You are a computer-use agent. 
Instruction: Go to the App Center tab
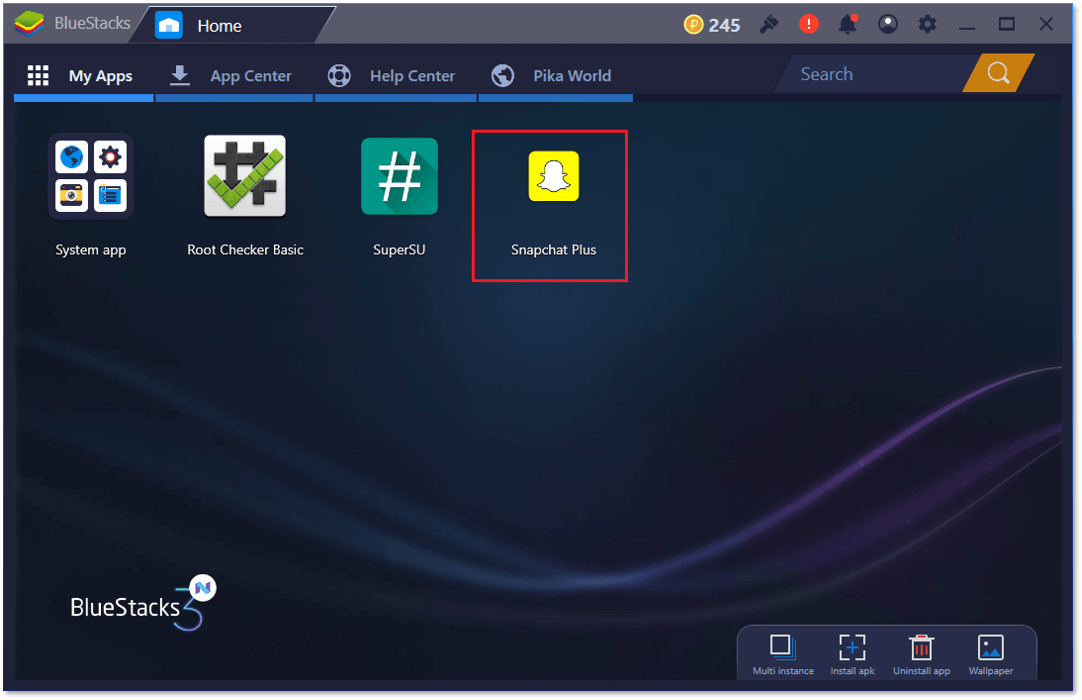point(234,76)
